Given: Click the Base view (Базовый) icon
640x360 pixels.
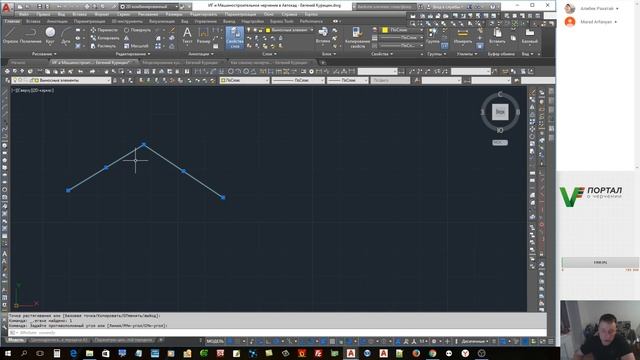Looking at the screenshot, I should [x=530, y=36].
